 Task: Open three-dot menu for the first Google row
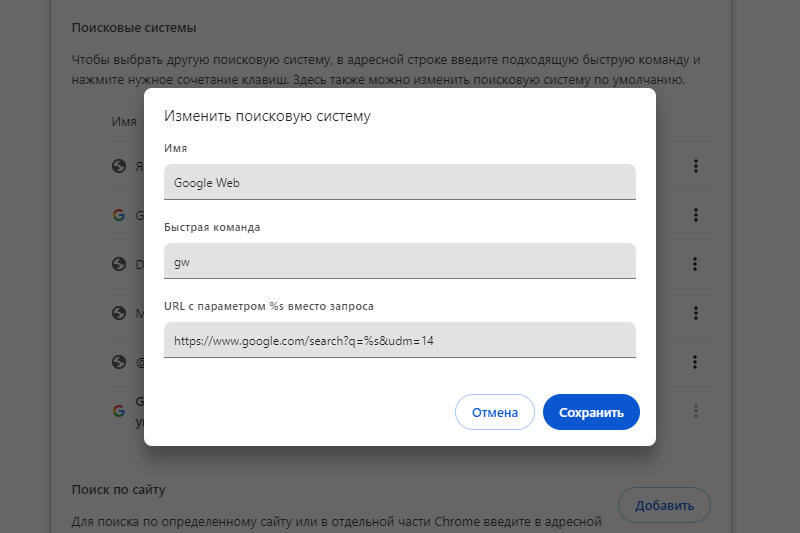(695, 215)
